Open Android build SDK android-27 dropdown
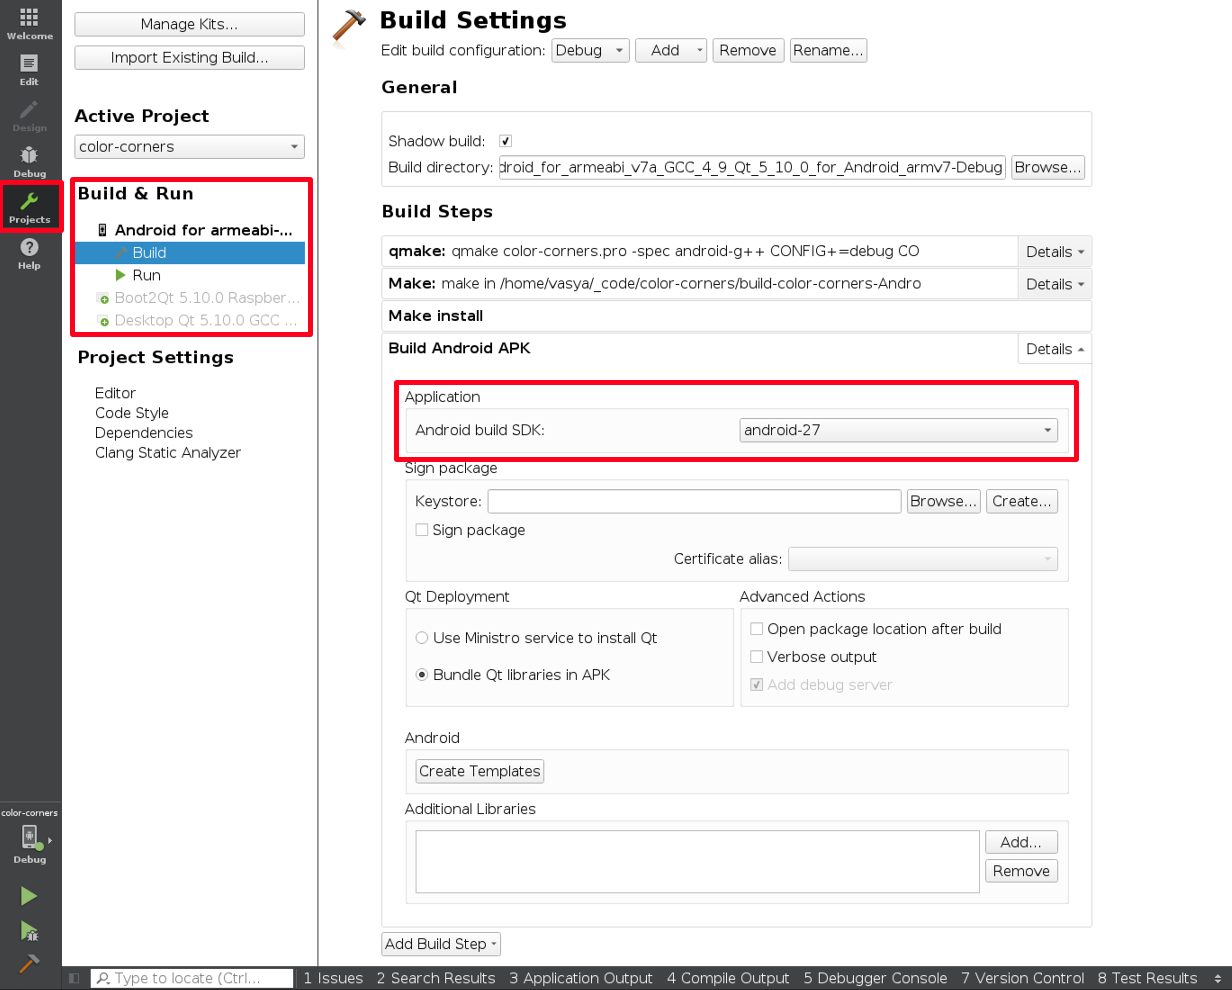Screen dimensions: 1232x990 click(898, 430)
